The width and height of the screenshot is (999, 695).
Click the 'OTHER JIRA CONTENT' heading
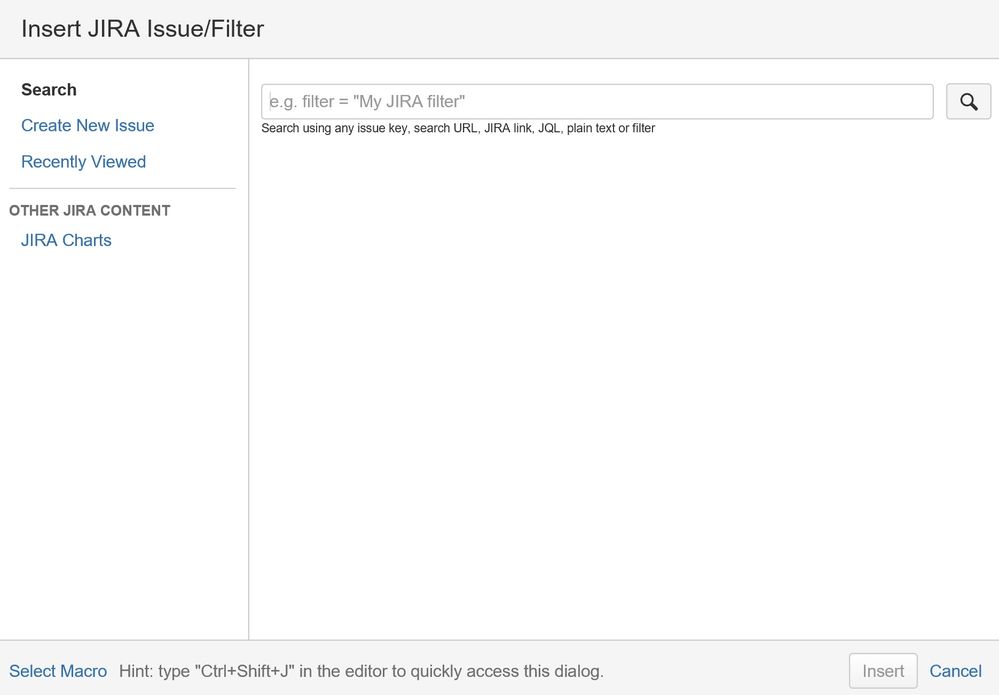click(90, 211)
